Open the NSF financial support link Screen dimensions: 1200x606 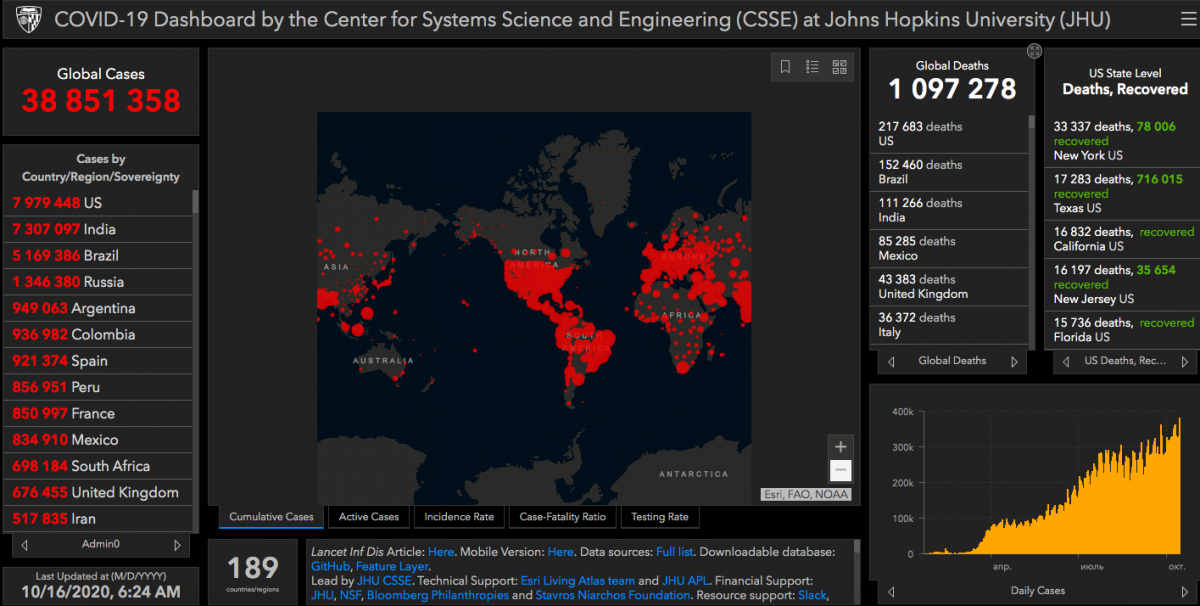click(x=352, y=595)
